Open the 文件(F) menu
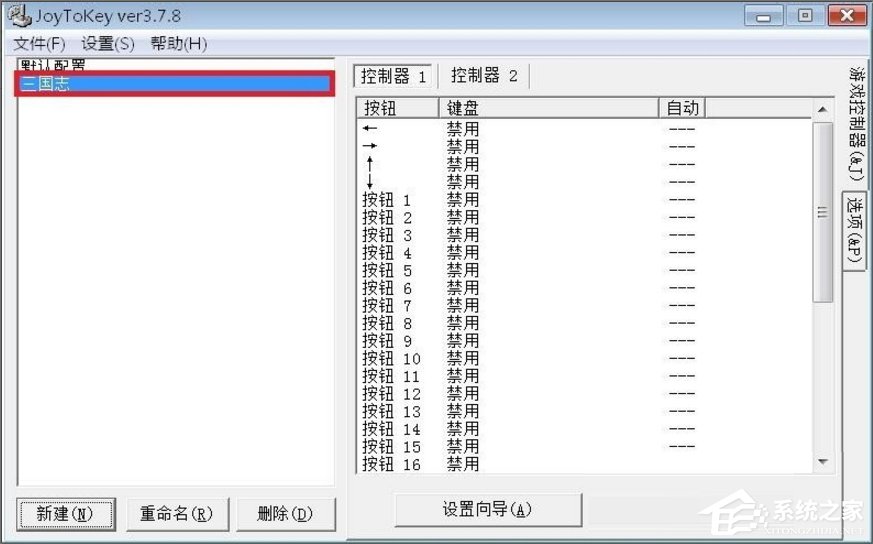 39,43
